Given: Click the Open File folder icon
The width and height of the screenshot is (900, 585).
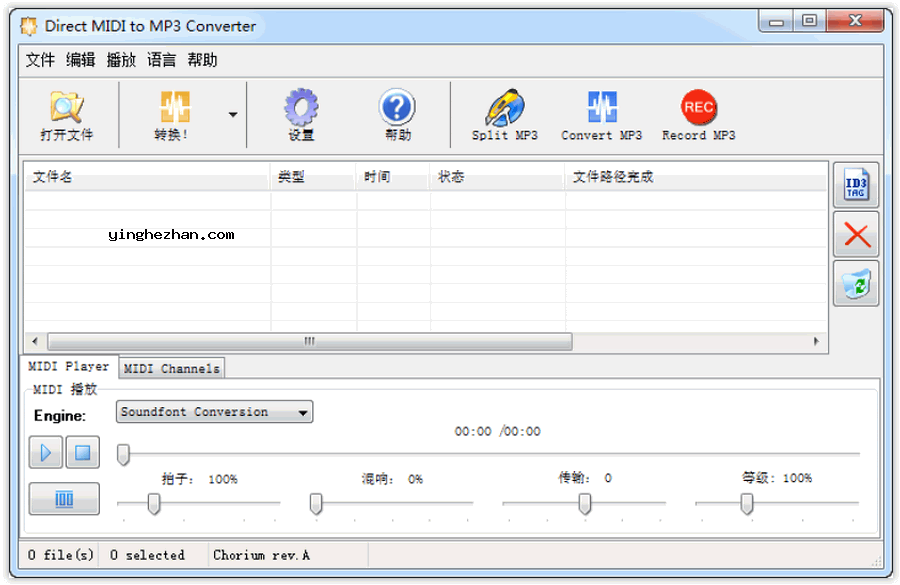Looking at the screenshot, I should point(67,108).
